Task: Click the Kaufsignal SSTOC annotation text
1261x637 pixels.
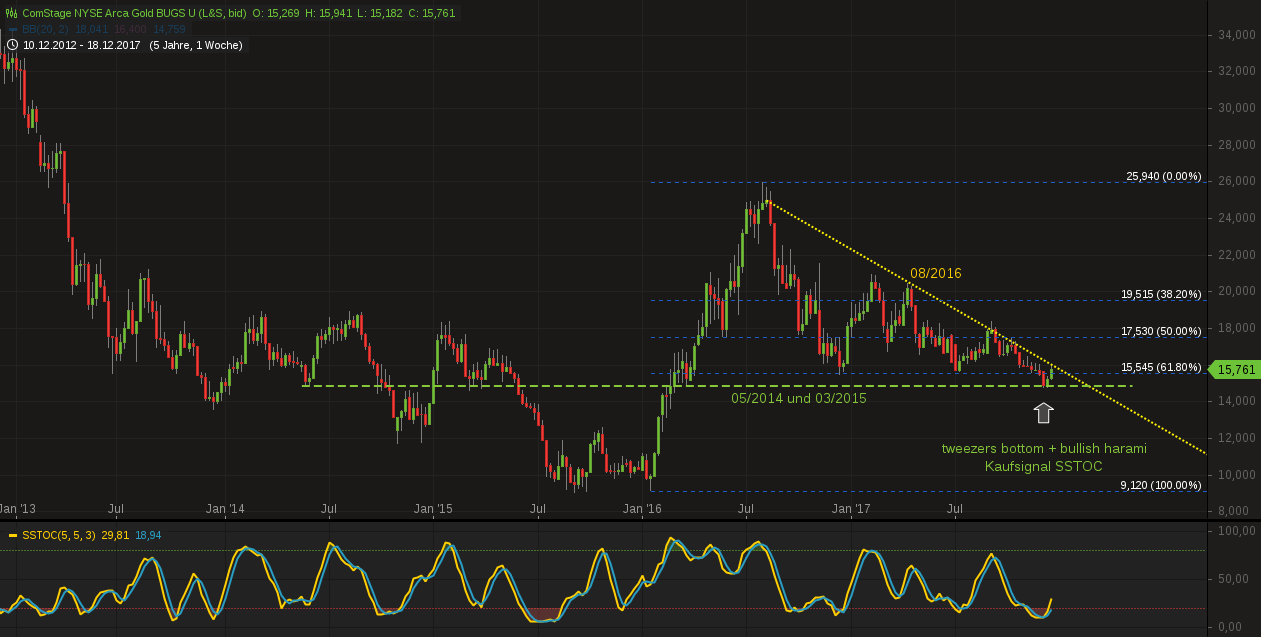Action: click(x=1043, y=466)
